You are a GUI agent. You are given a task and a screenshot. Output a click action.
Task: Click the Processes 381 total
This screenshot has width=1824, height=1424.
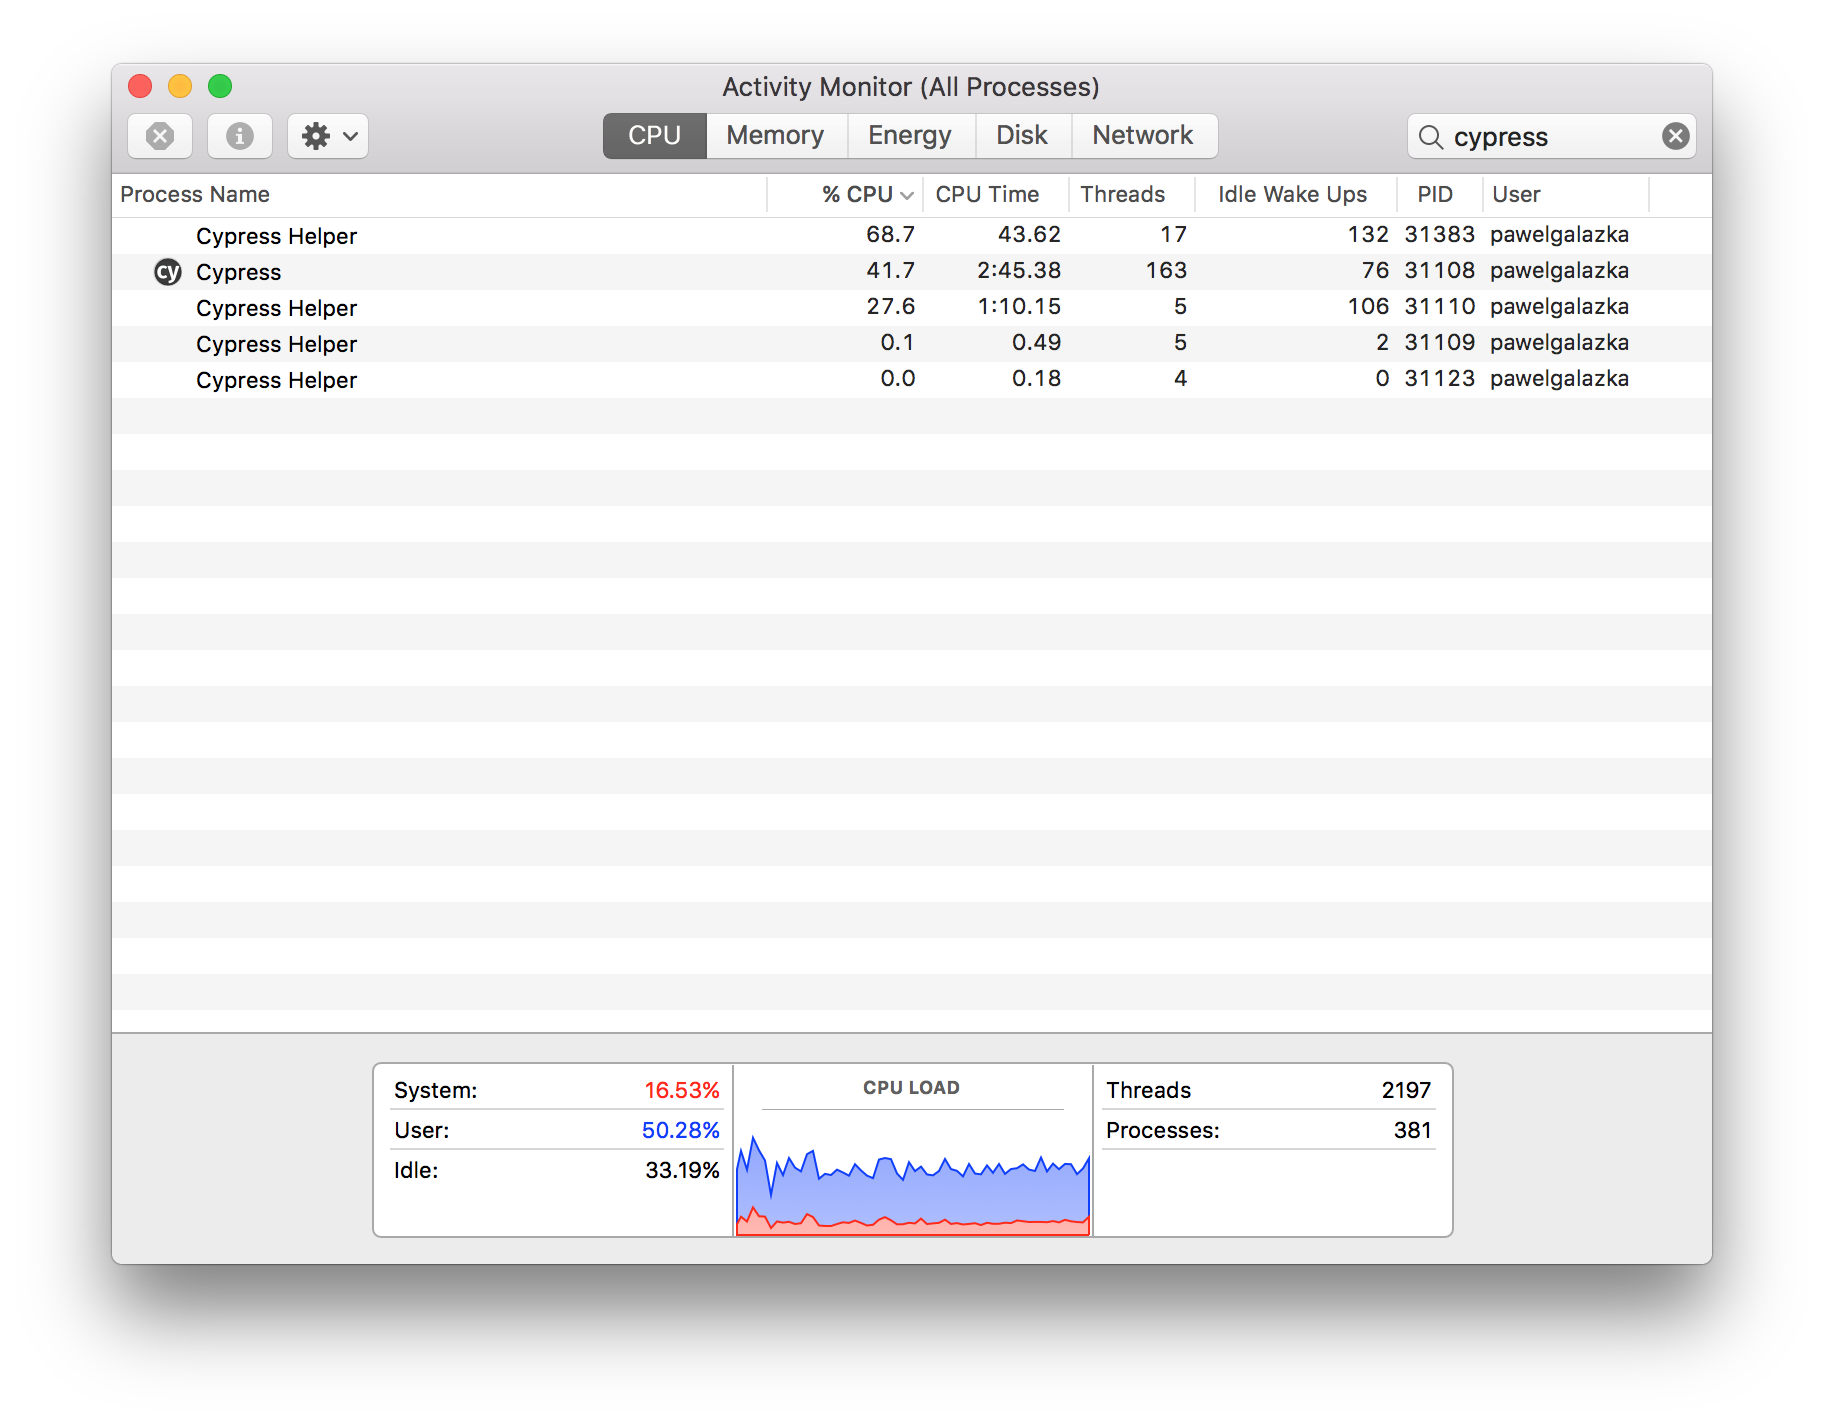[1412, 1130]
